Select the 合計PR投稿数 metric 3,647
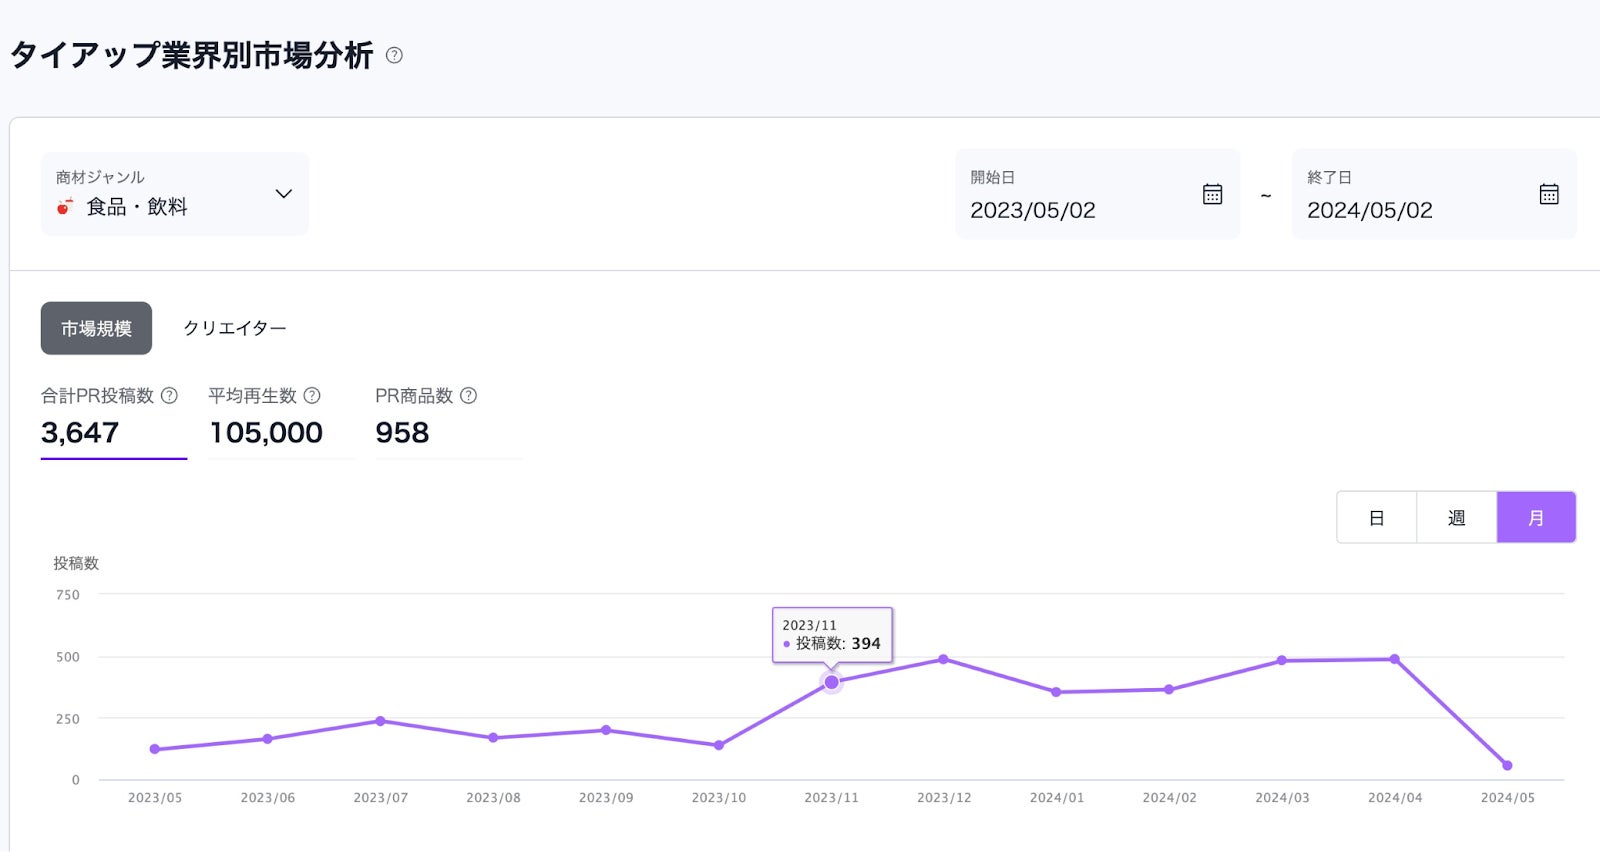Screen dimensions: 1600x852 tap(80, 433)
